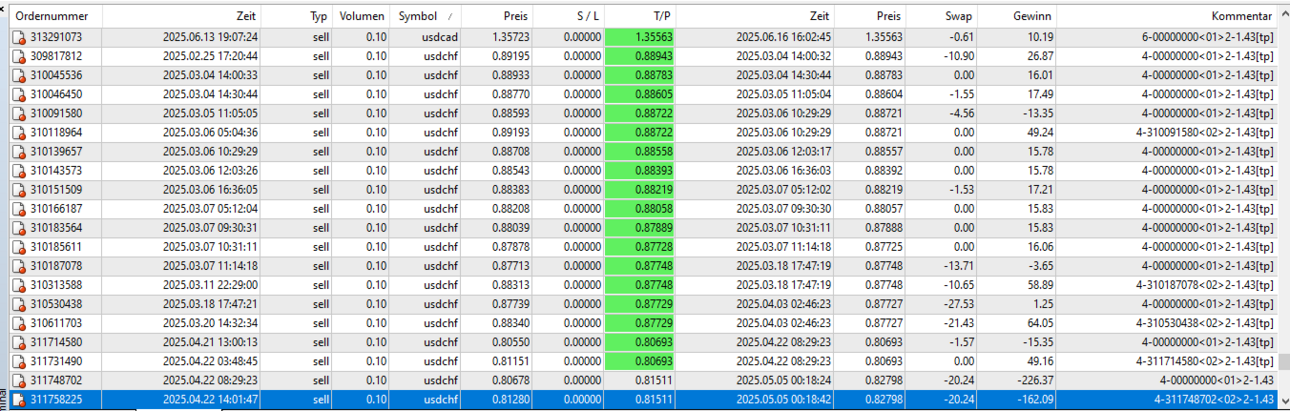The width and height of the screenshot is (1290, 411).
Task: Click the Symbol column header with sort arrow
Action: [x=426, y=17]
